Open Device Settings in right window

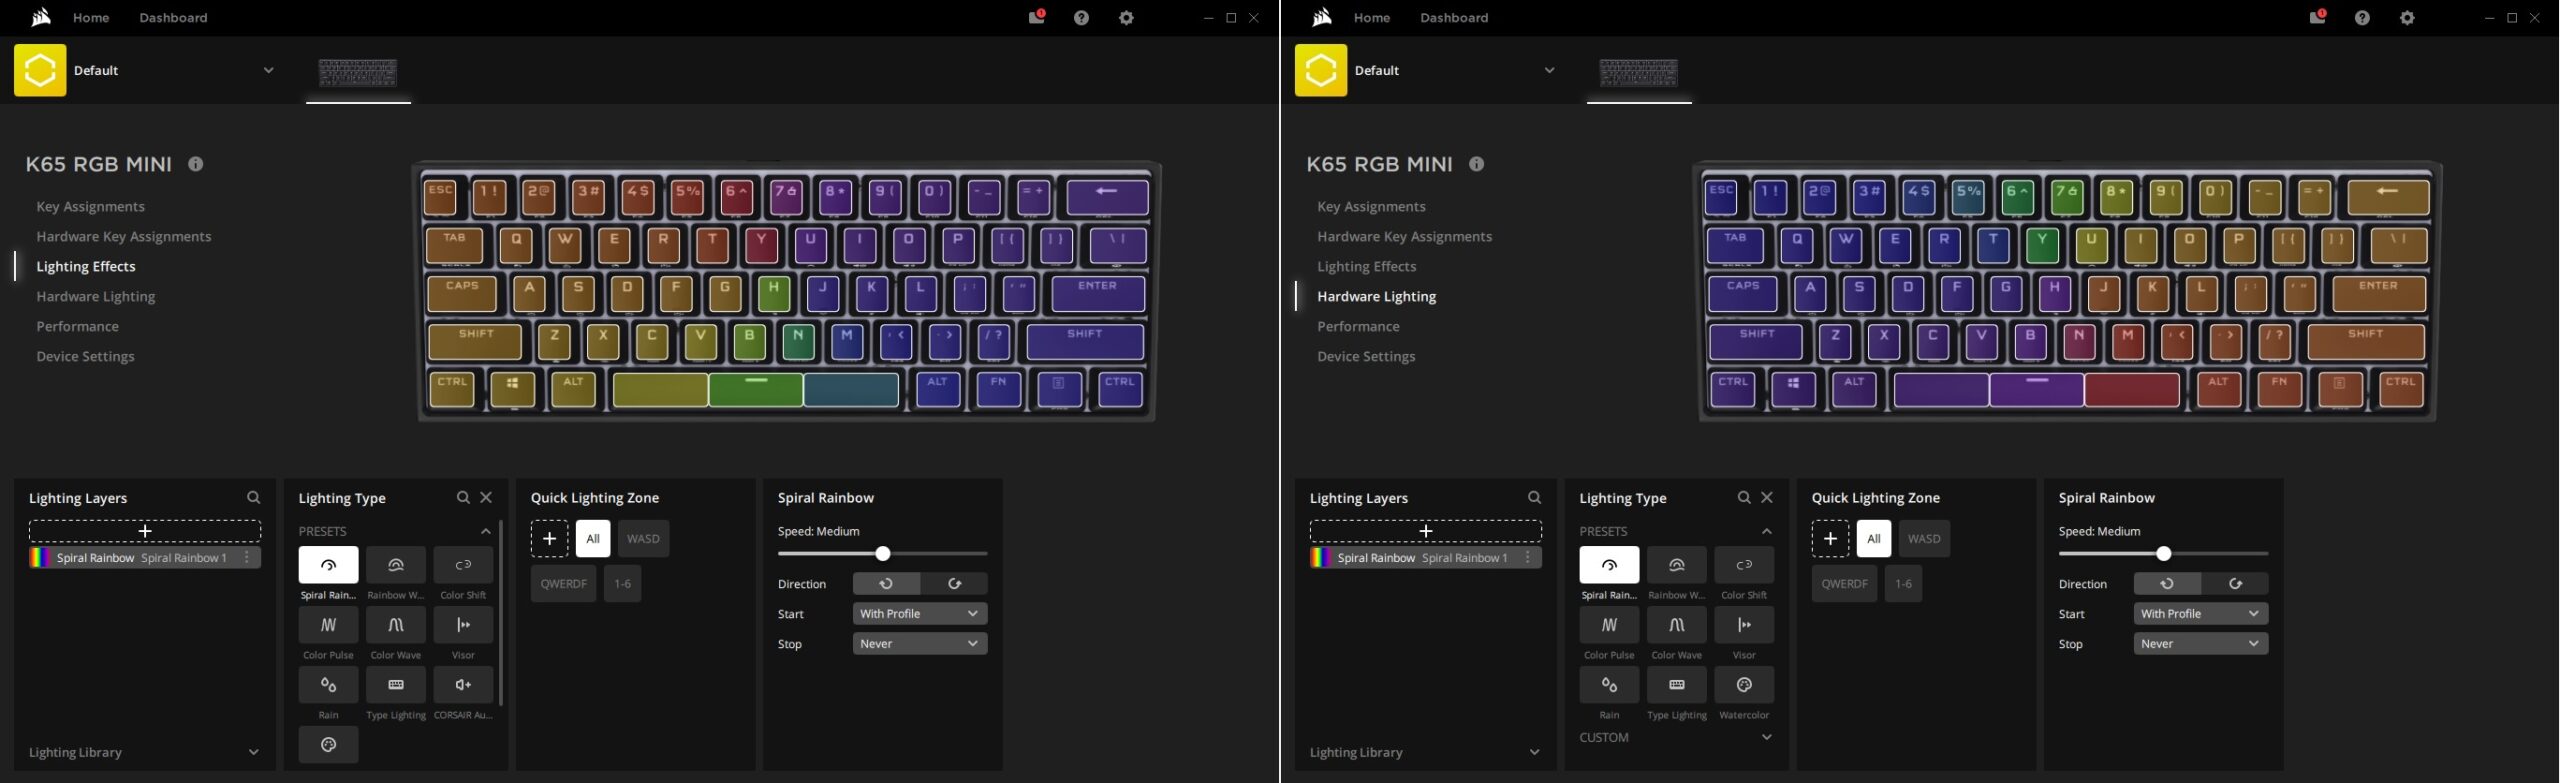tap(1366, 357)
